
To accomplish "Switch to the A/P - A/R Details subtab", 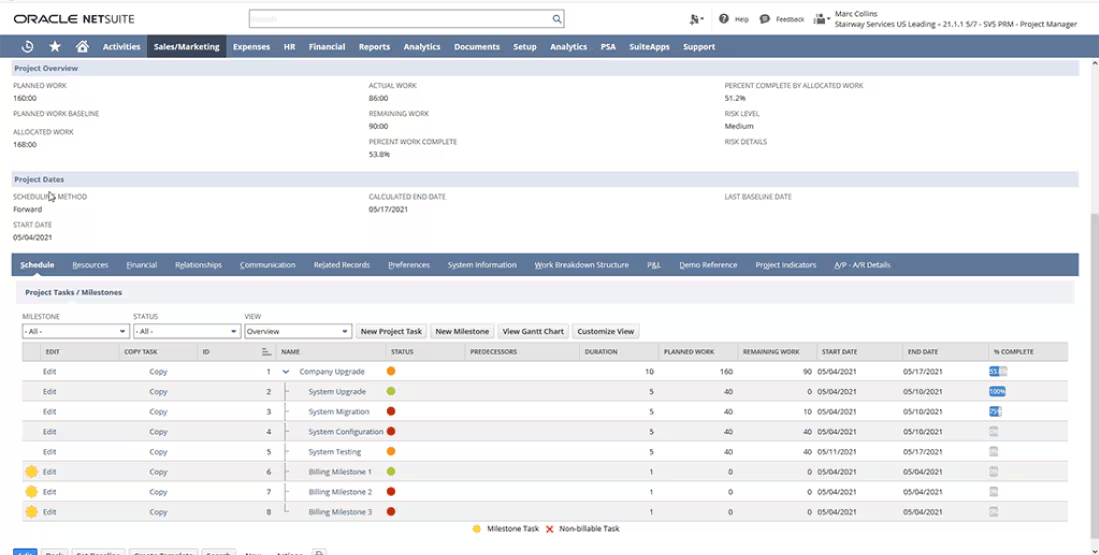I will point(862,265).
